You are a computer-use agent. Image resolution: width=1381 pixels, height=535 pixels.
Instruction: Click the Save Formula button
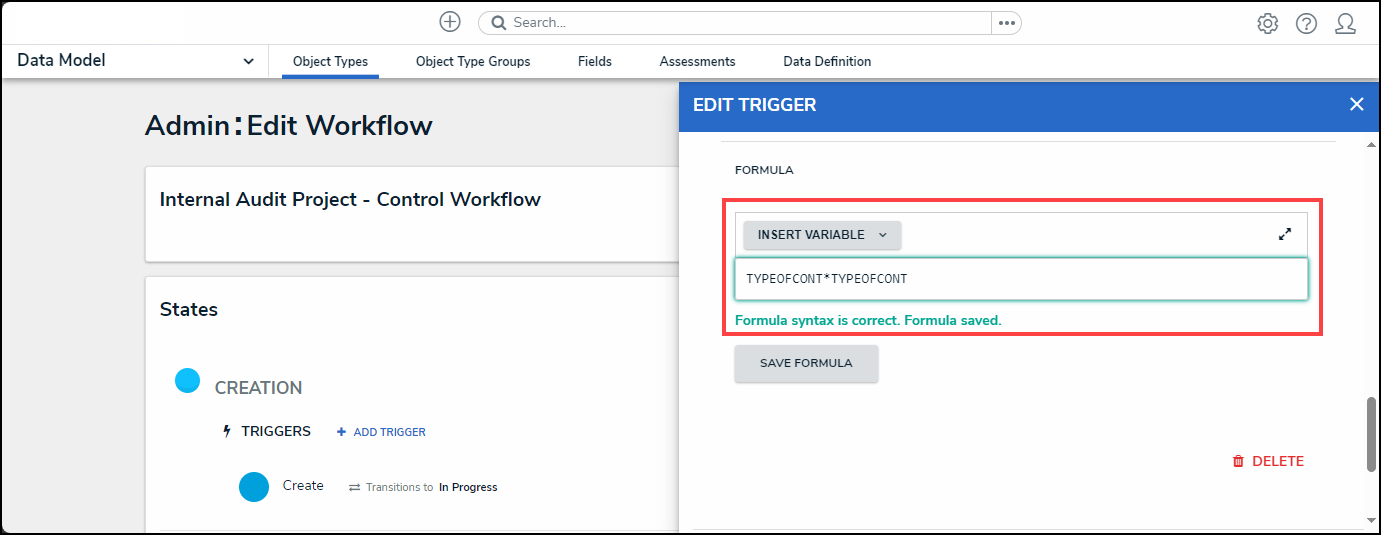(806, 363)
